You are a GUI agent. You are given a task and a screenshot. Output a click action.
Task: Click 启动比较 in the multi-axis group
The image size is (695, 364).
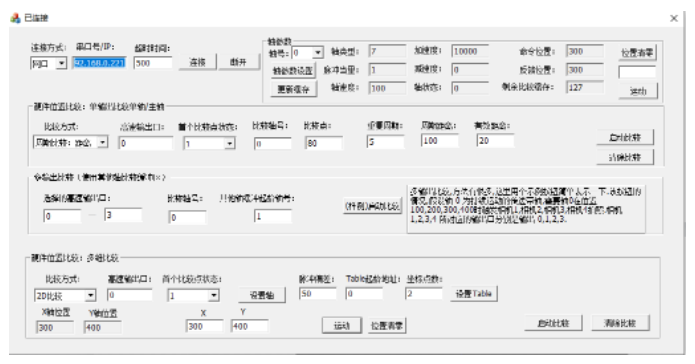click(x=553, y=323)
